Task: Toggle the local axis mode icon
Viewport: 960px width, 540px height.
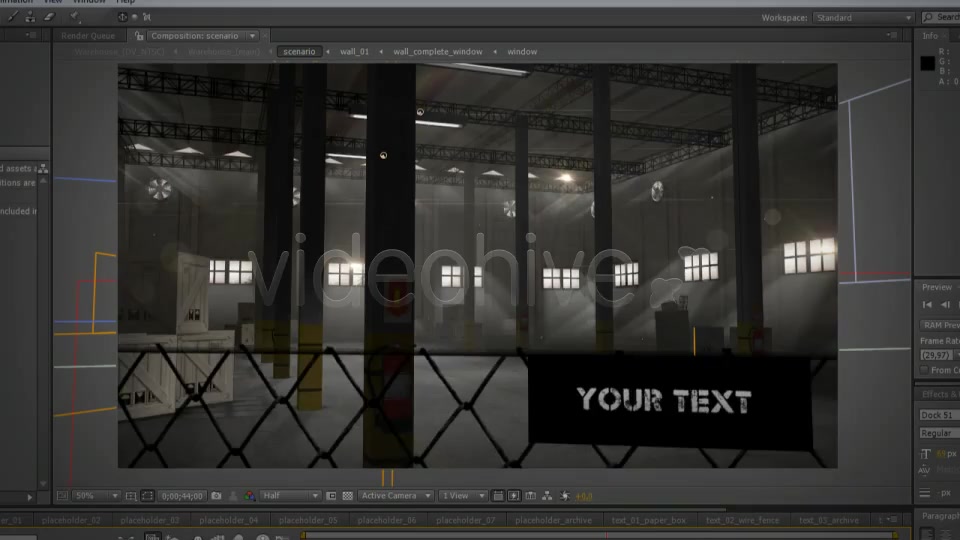Action: pyautogui.click(x=122, y=17)
